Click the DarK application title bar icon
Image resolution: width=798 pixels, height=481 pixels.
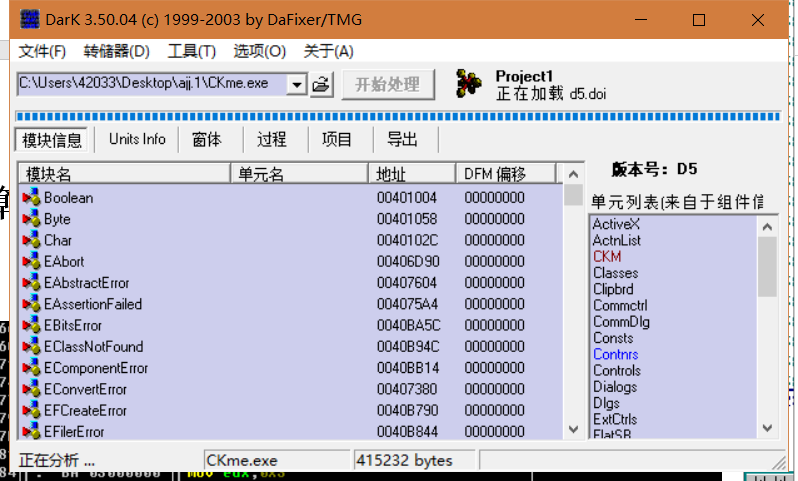(x=30, y=19)
